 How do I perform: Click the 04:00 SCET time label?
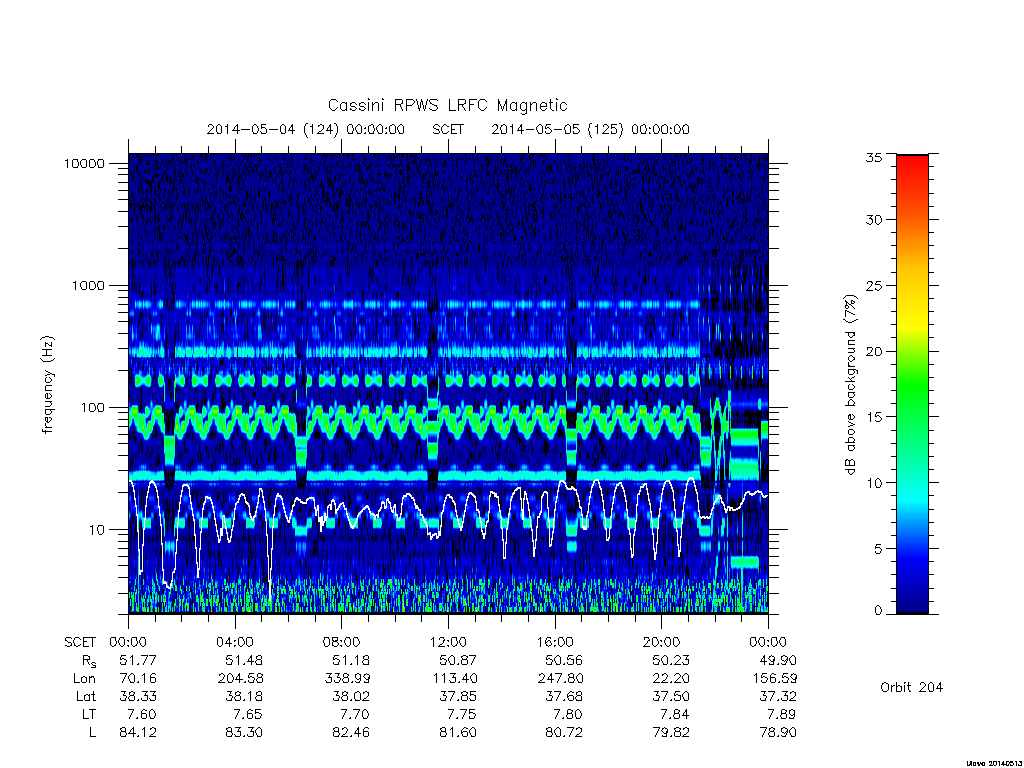click(x=234, y=642)
